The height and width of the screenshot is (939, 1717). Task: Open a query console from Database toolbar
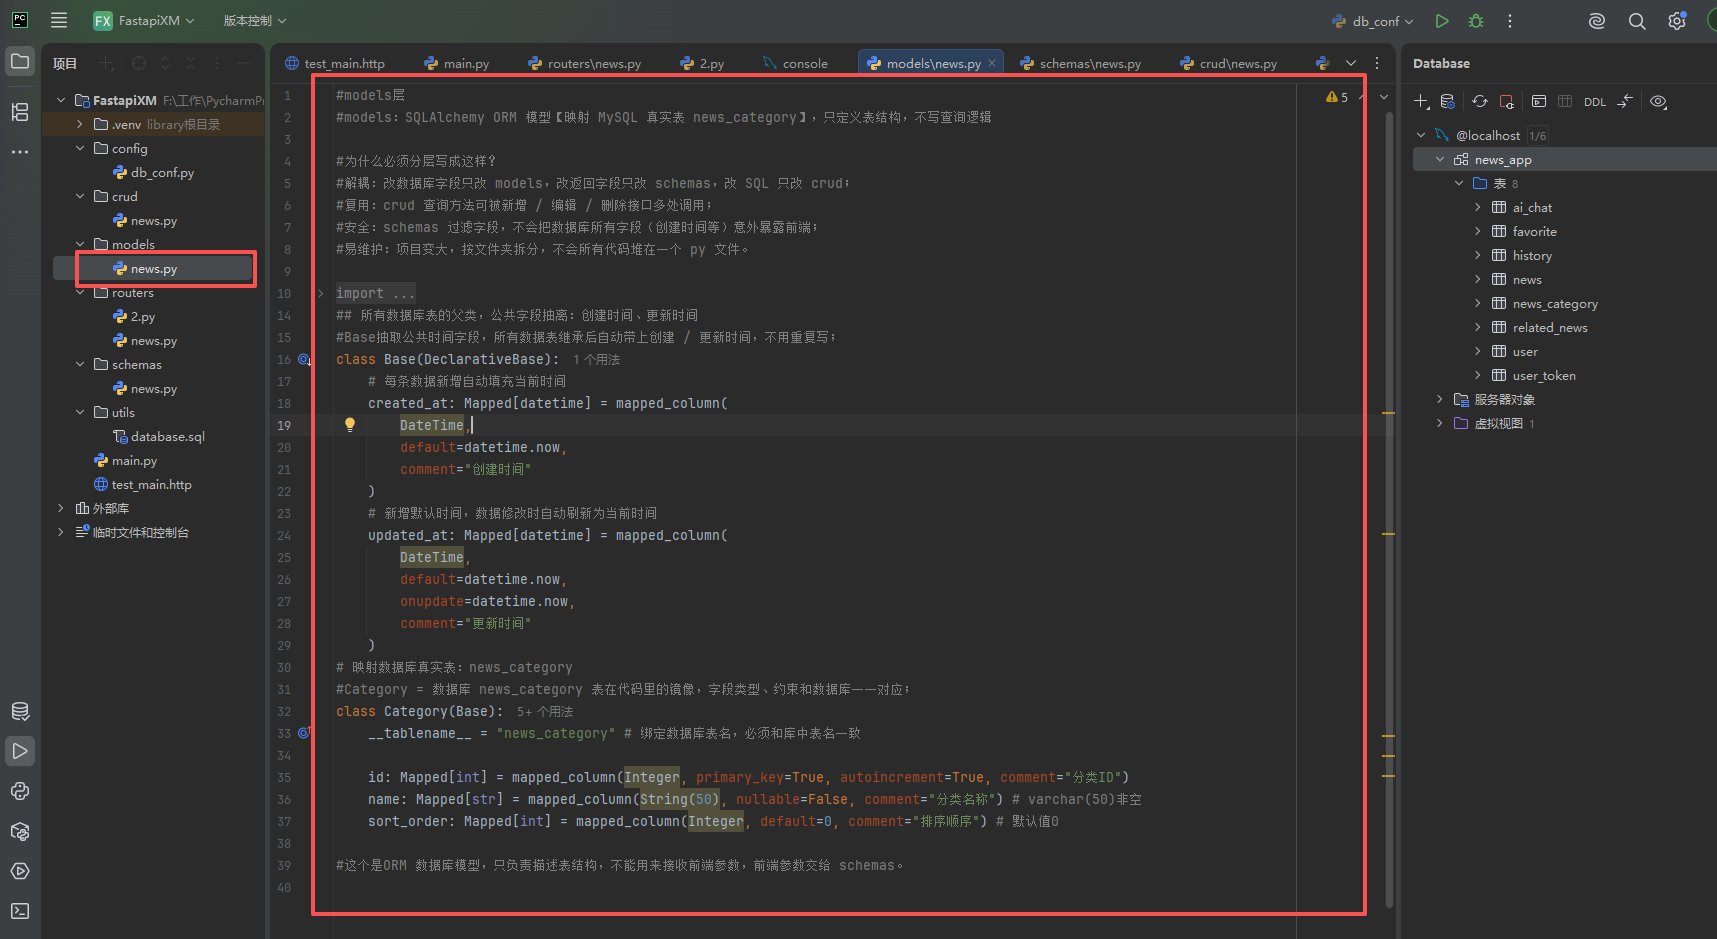click(x=1539, y=101)
